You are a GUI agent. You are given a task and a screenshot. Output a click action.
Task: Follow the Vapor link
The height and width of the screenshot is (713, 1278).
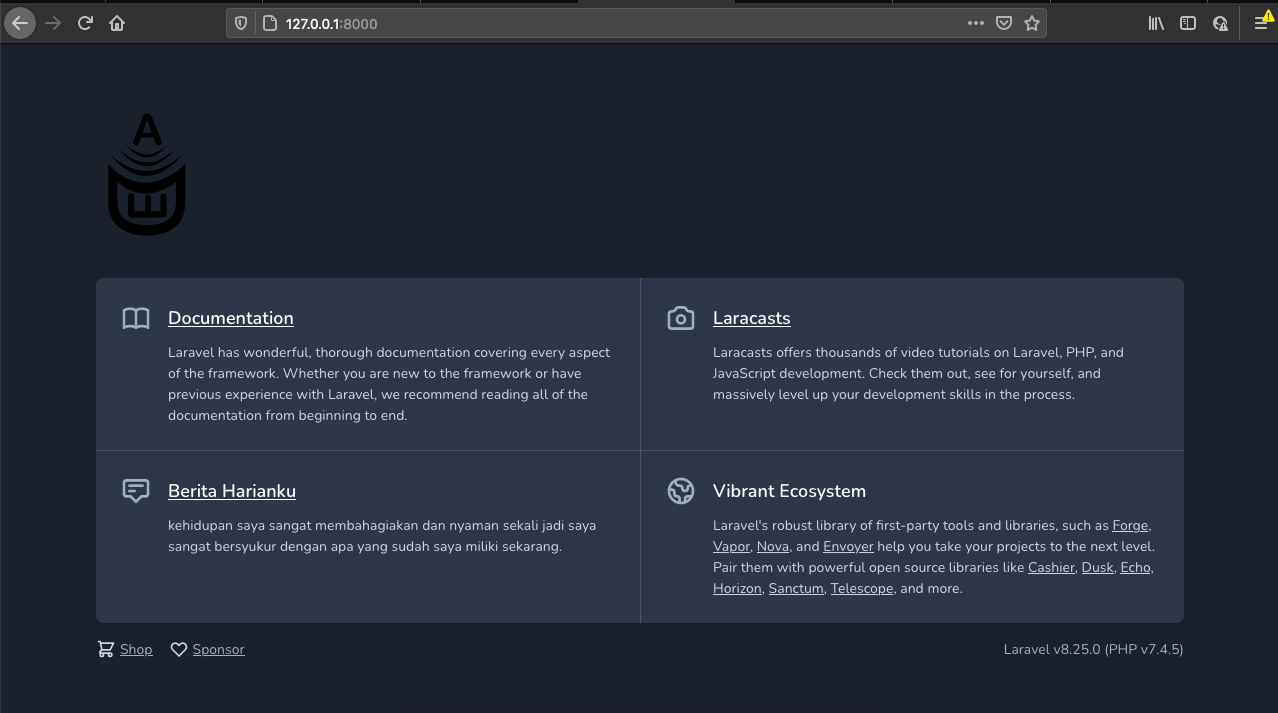pyautogui.click(x=732, y=546)
